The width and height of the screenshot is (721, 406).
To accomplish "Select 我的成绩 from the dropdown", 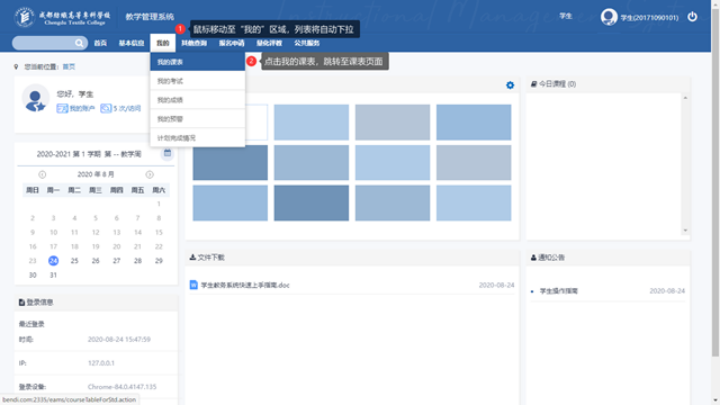I will [170, 100].
